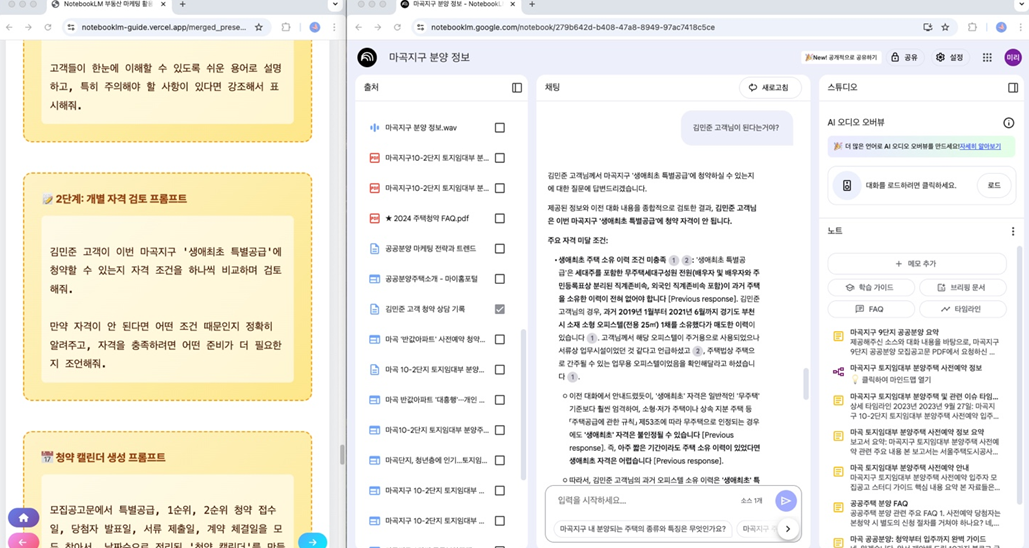Go to next slide in left window
This screenshot has height=548, width=1029.
click(312, 541)
